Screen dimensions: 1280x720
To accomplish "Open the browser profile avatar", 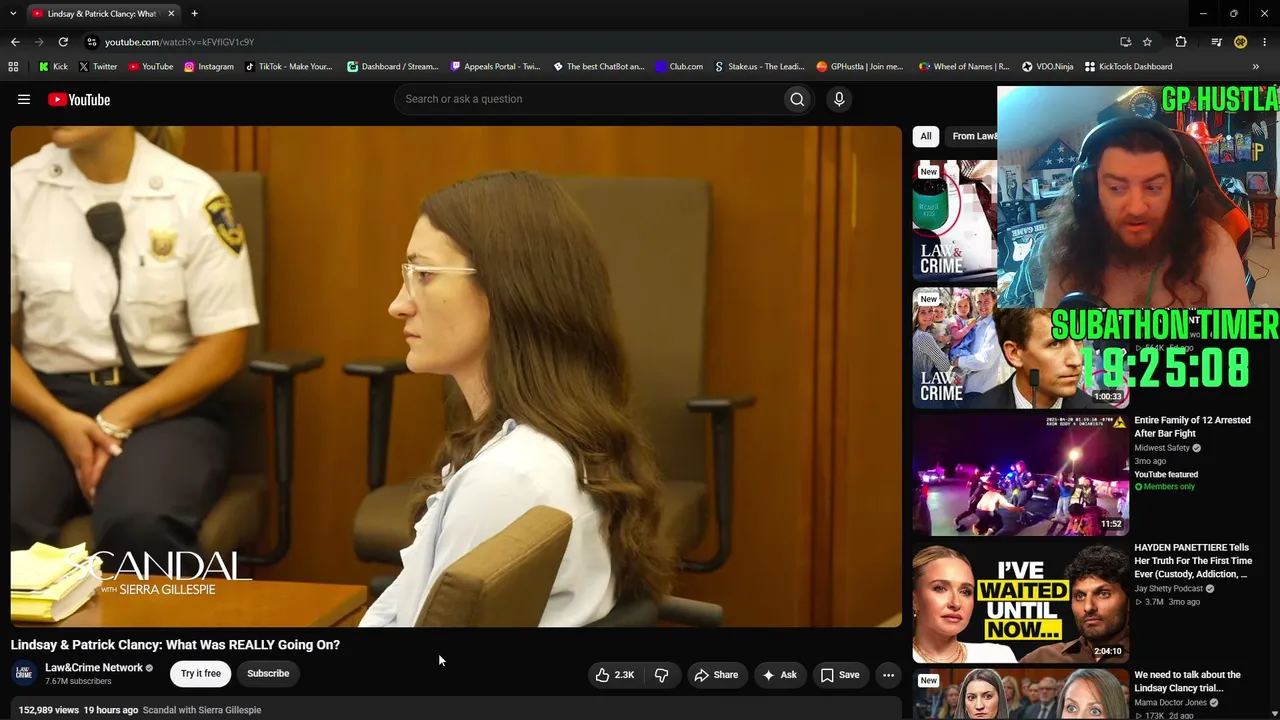I will (x=1240, y=42).
